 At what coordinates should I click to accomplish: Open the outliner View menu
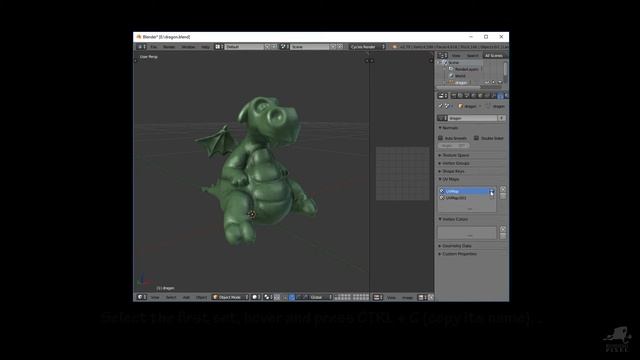point(456,56)
